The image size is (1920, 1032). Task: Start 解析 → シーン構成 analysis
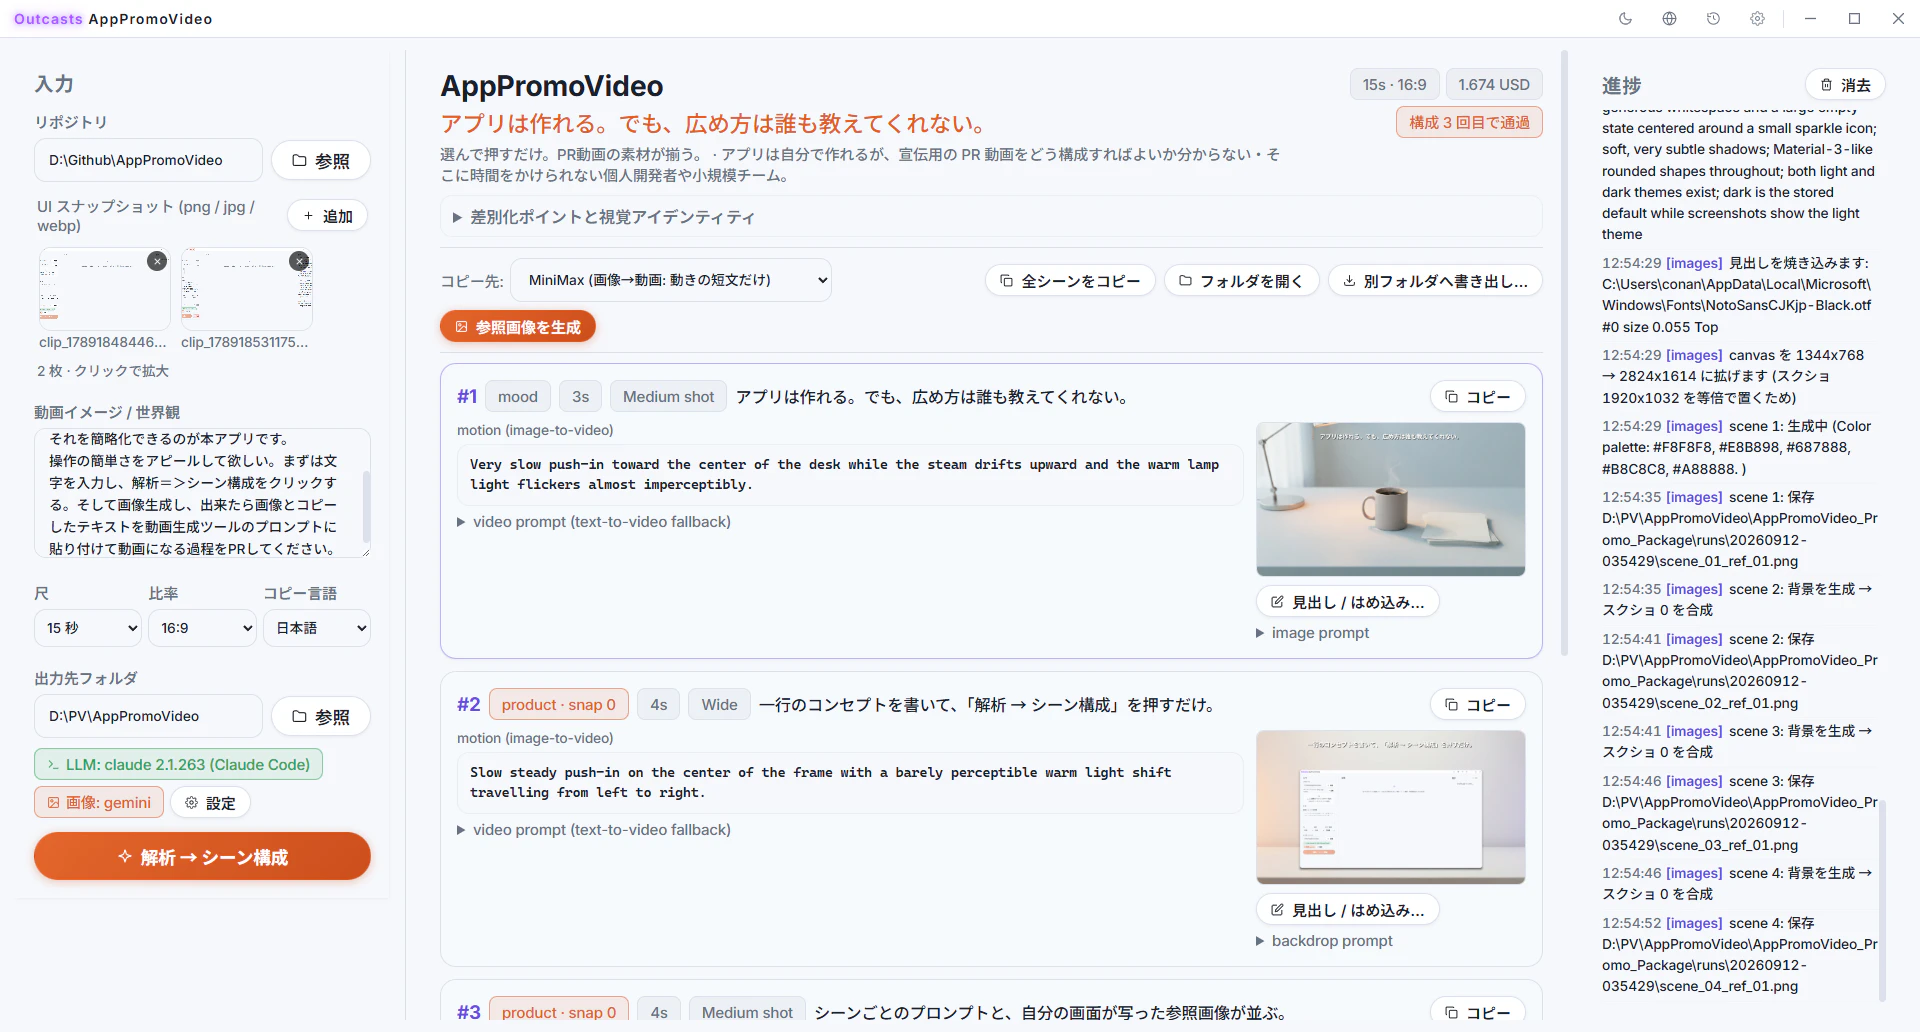coord(202,856)
